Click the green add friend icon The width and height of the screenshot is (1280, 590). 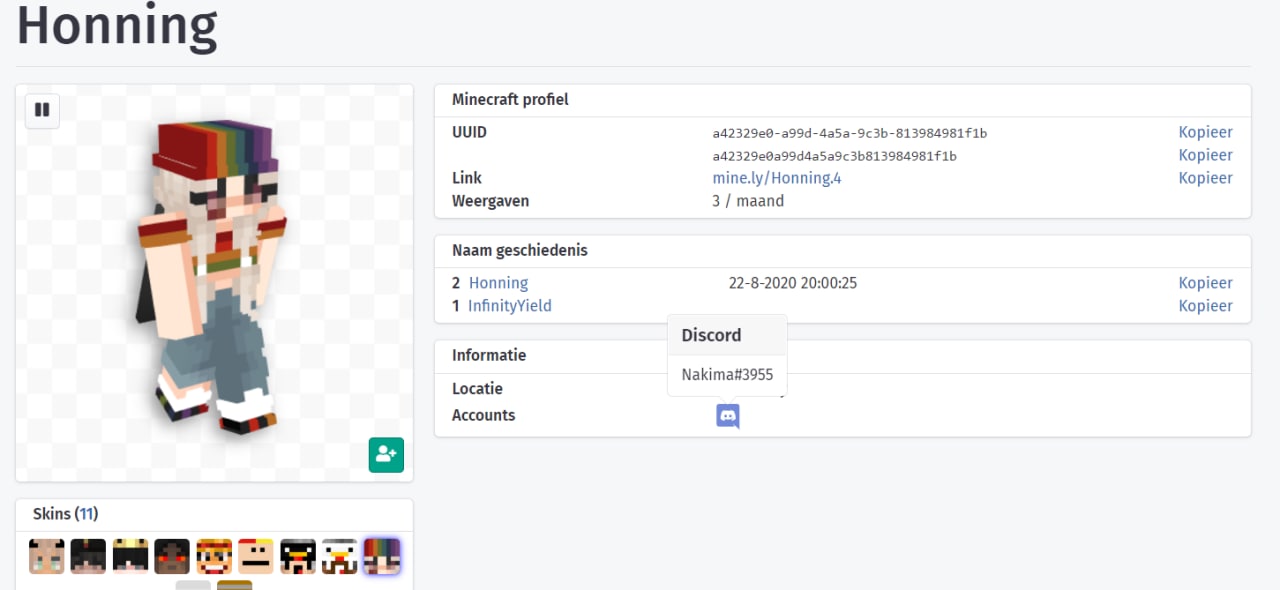386,455
